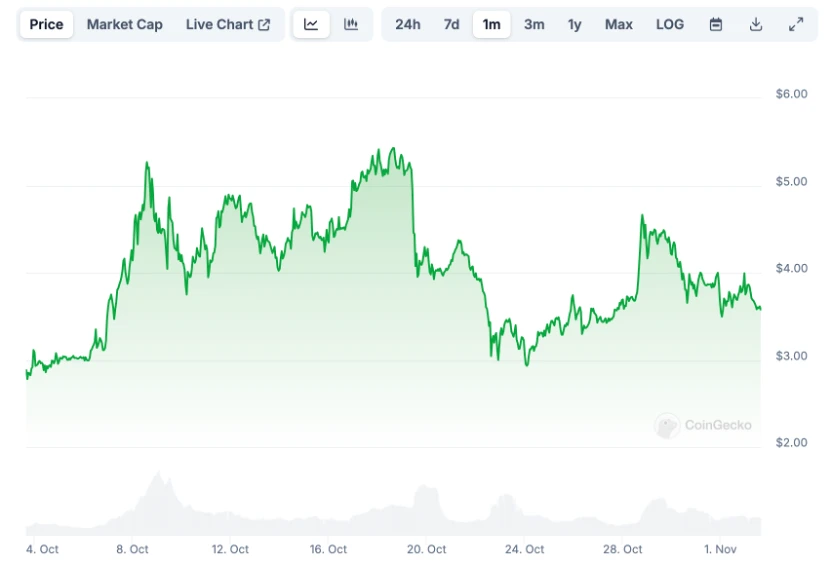This screenshot has height=566, width=832.
Task: Click the $5.00 price axis label
Action: click(x=792, y=181)
